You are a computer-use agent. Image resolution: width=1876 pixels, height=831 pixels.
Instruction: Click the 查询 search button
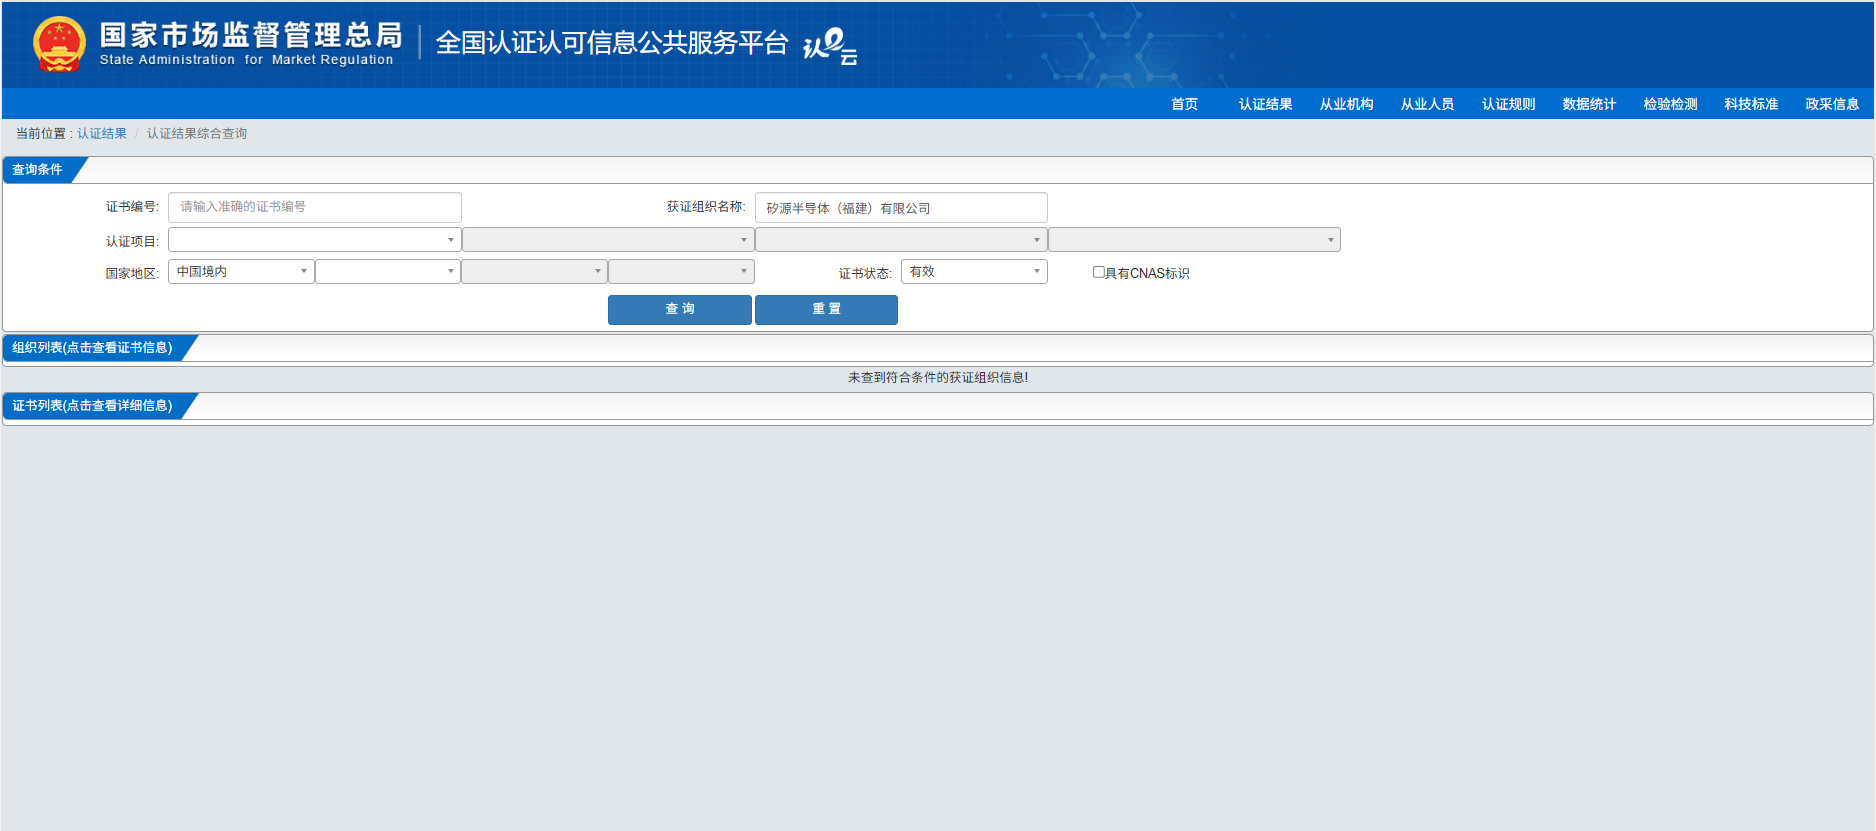click(680, 310)
